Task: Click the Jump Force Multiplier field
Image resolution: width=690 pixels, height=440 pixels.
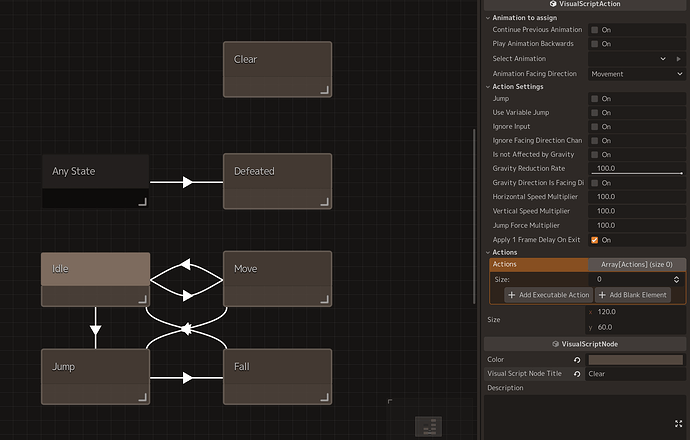Action: tap(637, 226)
